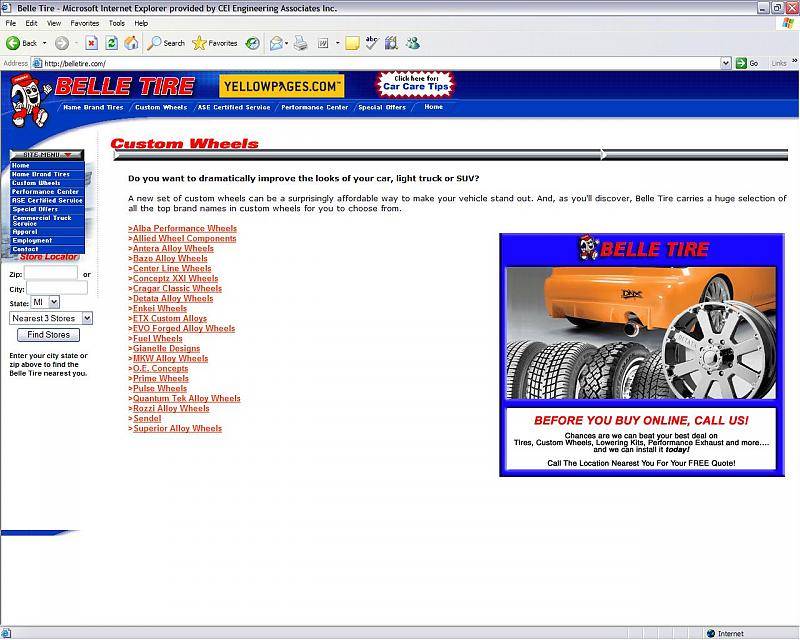Open the Help menu
Image resolution: width=800 pixels, height=640 pixels.
pos(141,23)
